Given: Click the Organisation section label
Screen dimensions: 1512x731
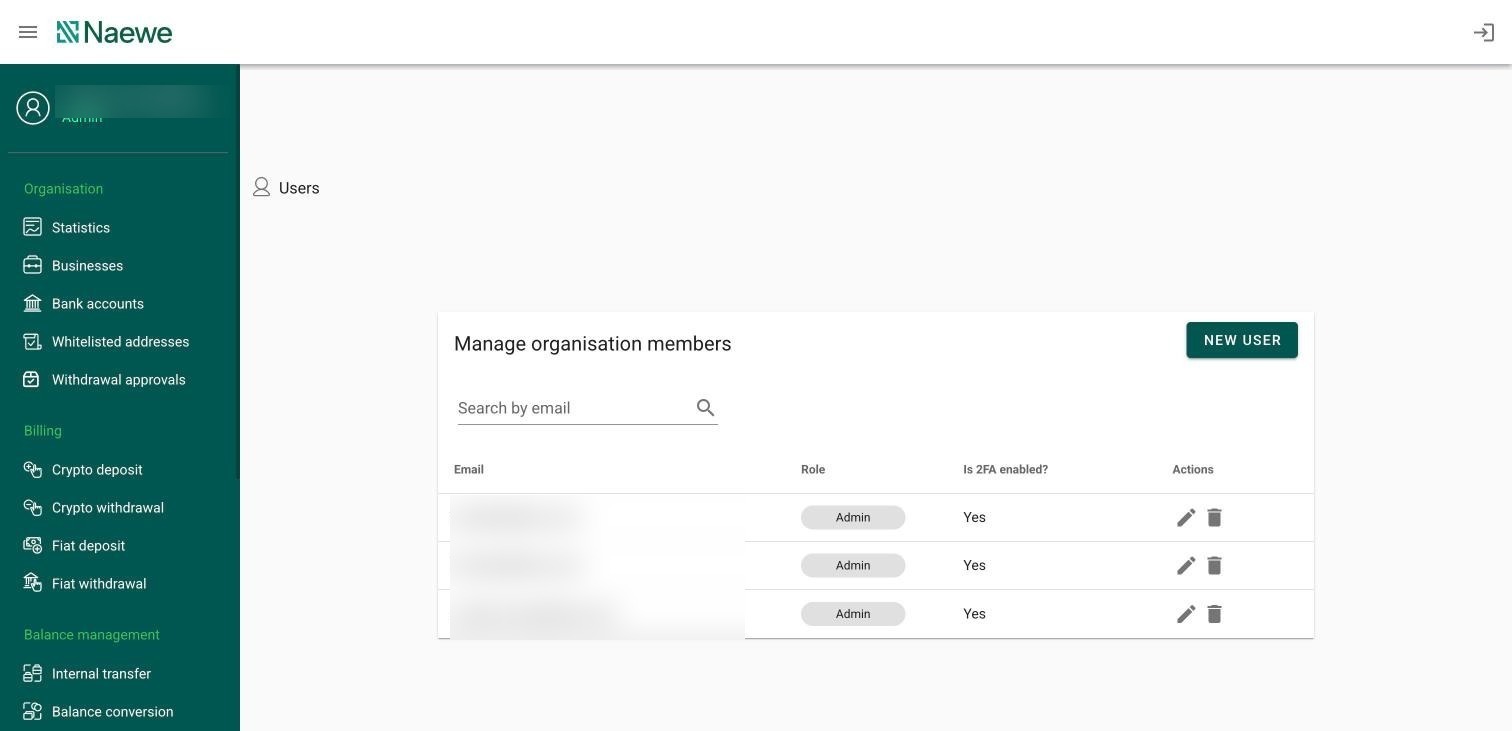Looking at the screenshot, I should coord(63,188).
